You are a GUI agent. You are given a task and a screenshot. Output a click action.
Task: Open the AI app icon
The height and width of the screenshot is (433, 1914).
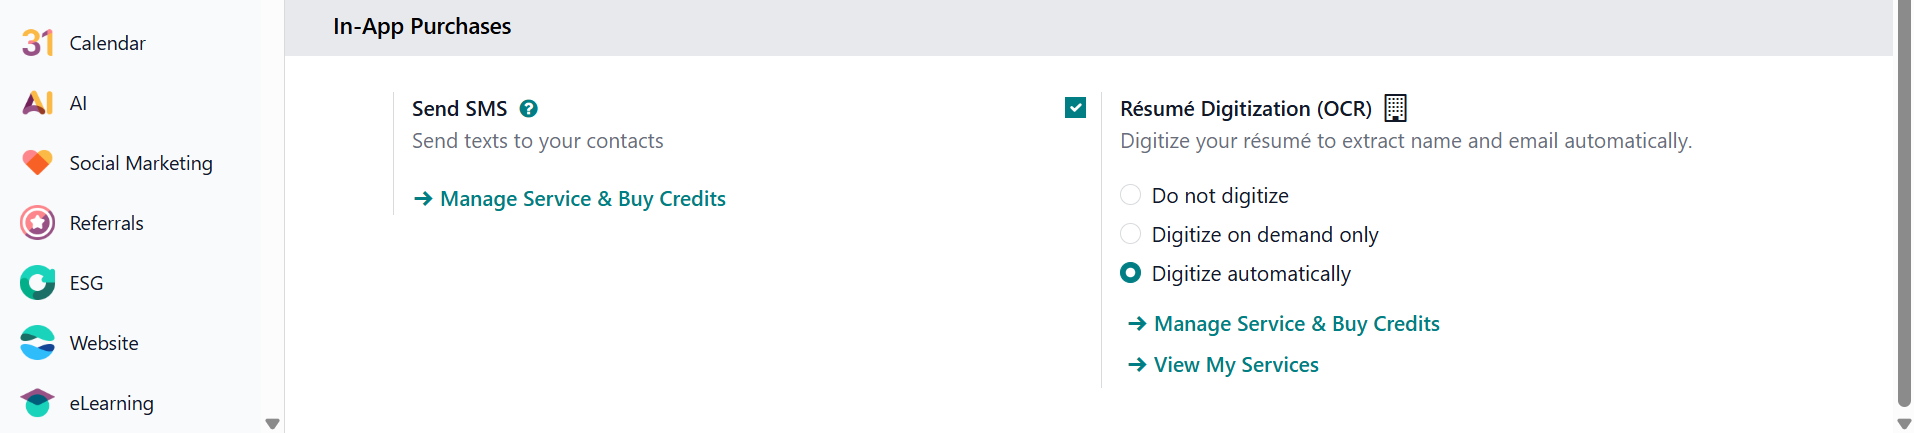37,103
